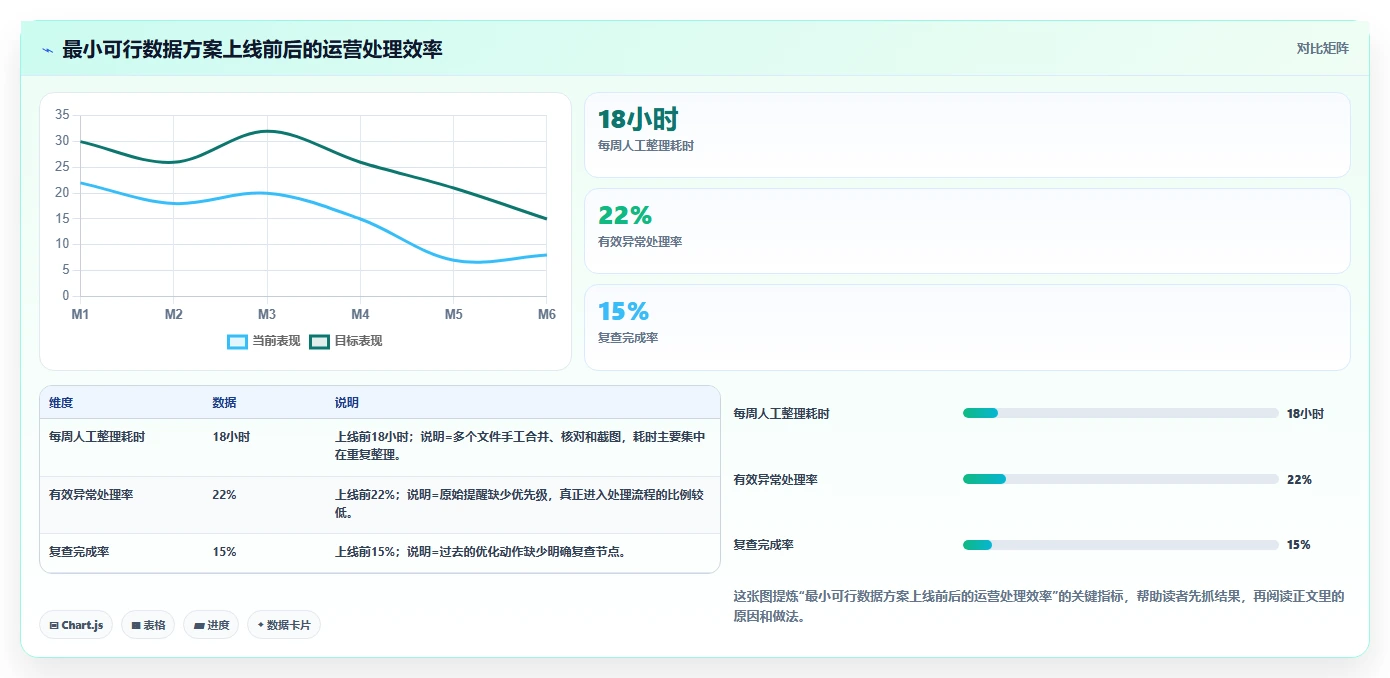This screenshot has width=1390, height=678.
Task: Click the lightning icon beside the title
Action: click(47, 50)
